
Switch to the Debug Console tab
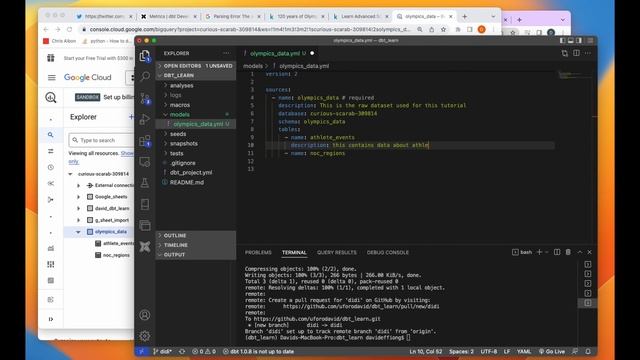click(x=388, y=252)
